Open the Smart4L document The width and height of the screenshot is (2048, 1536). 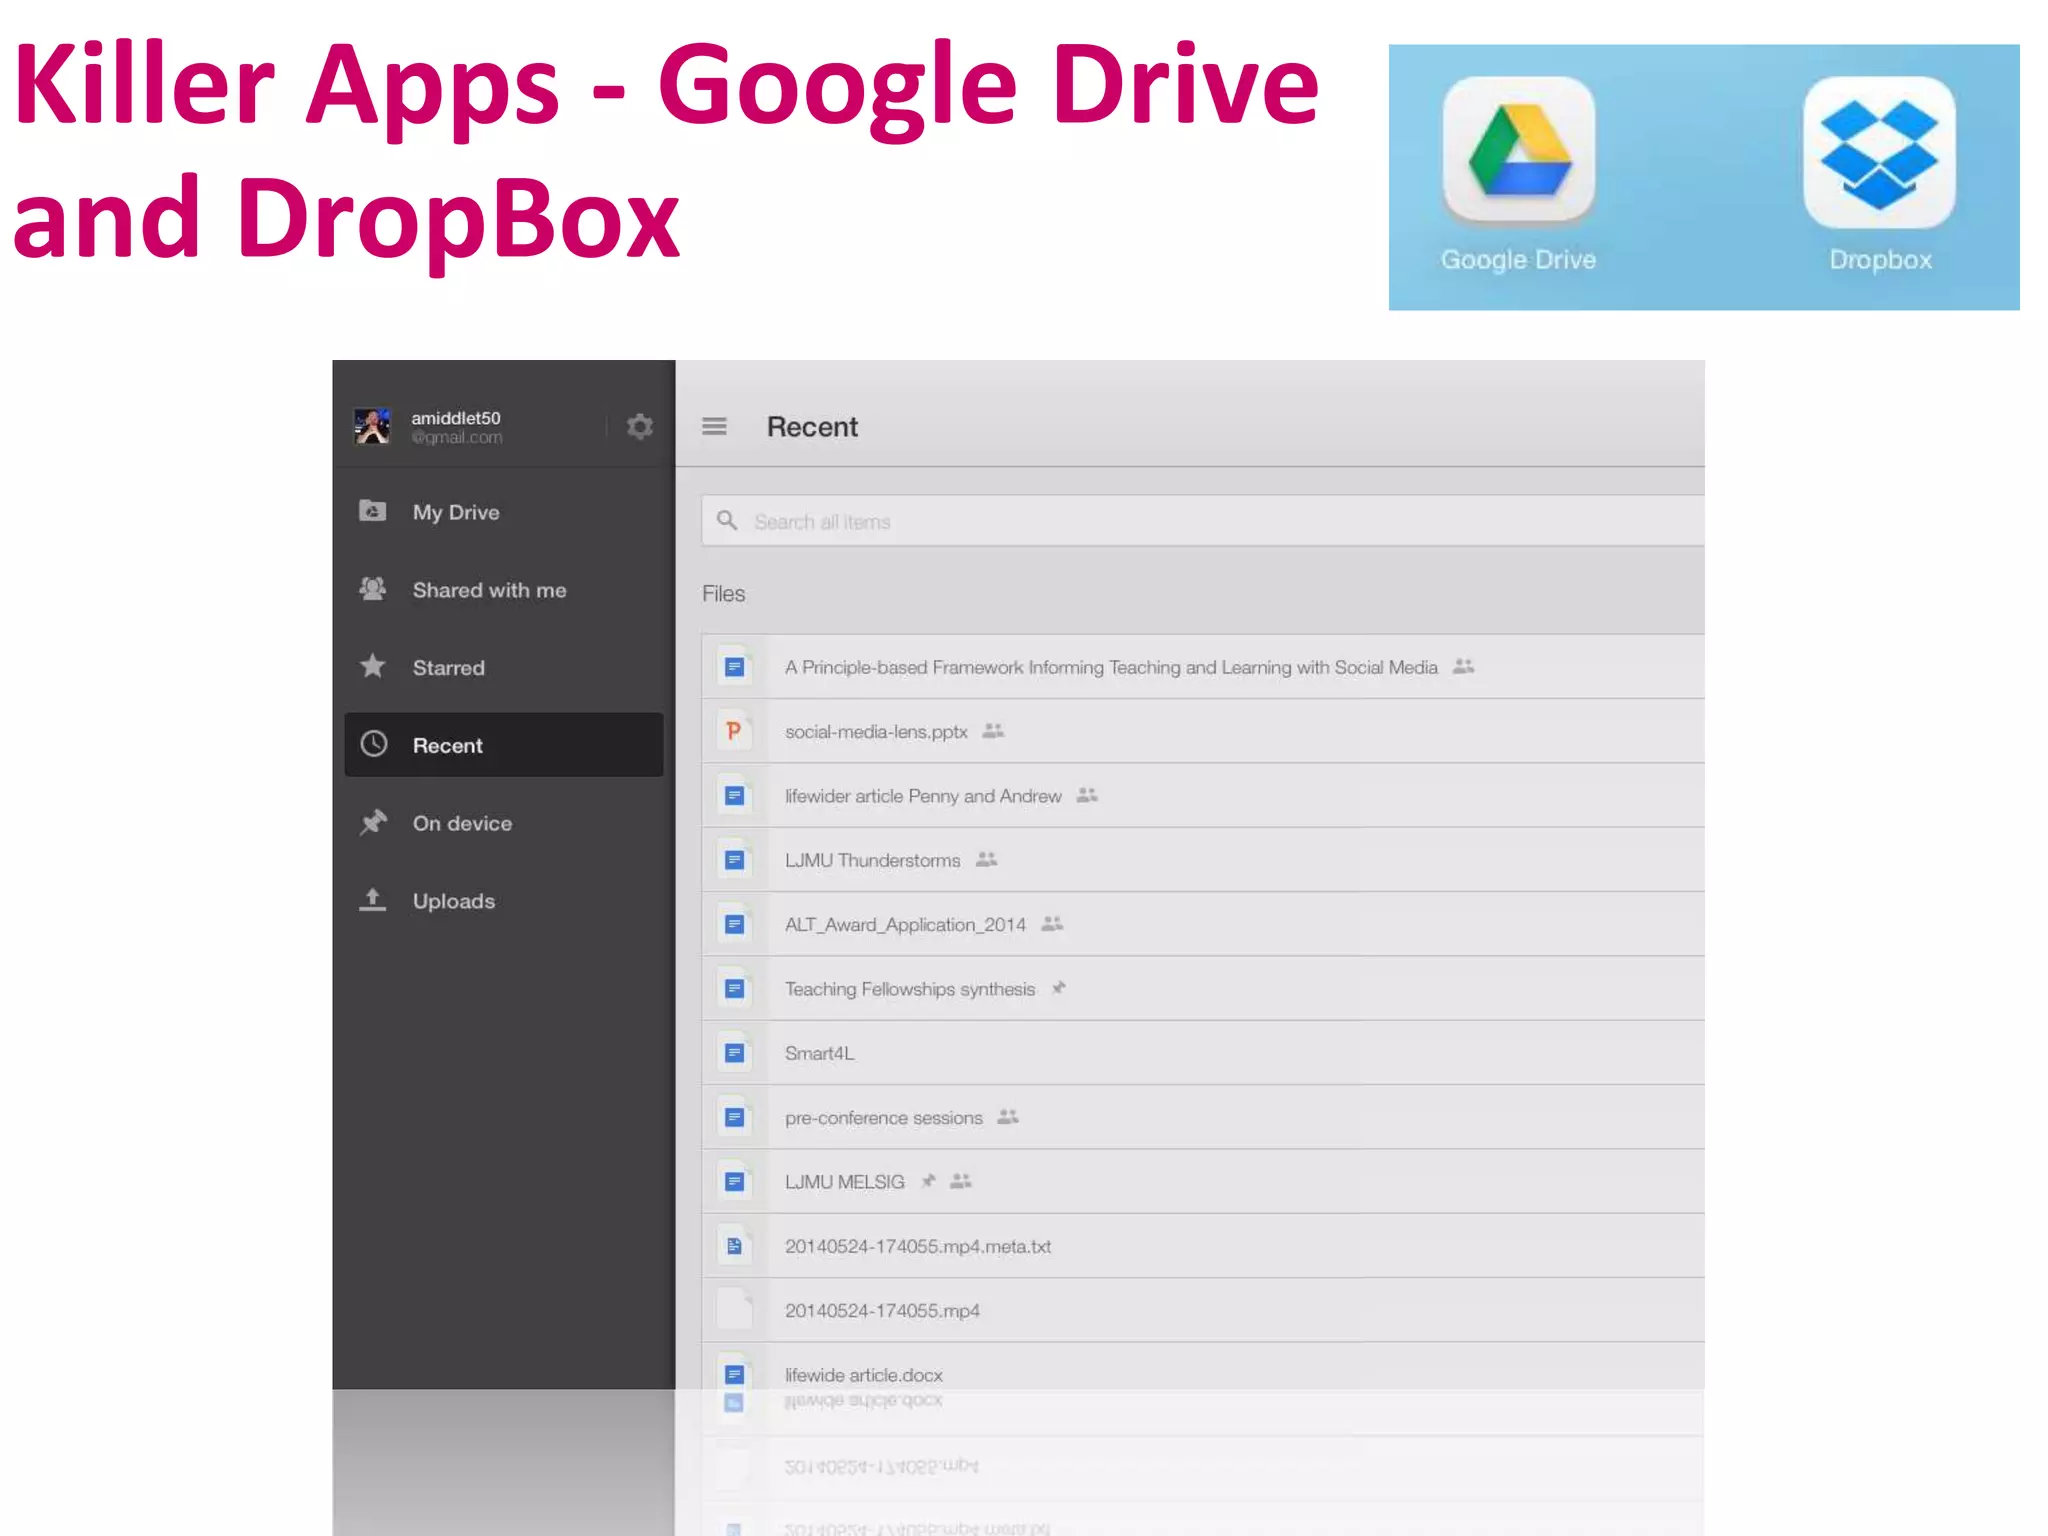(x=1203, y=1053)
